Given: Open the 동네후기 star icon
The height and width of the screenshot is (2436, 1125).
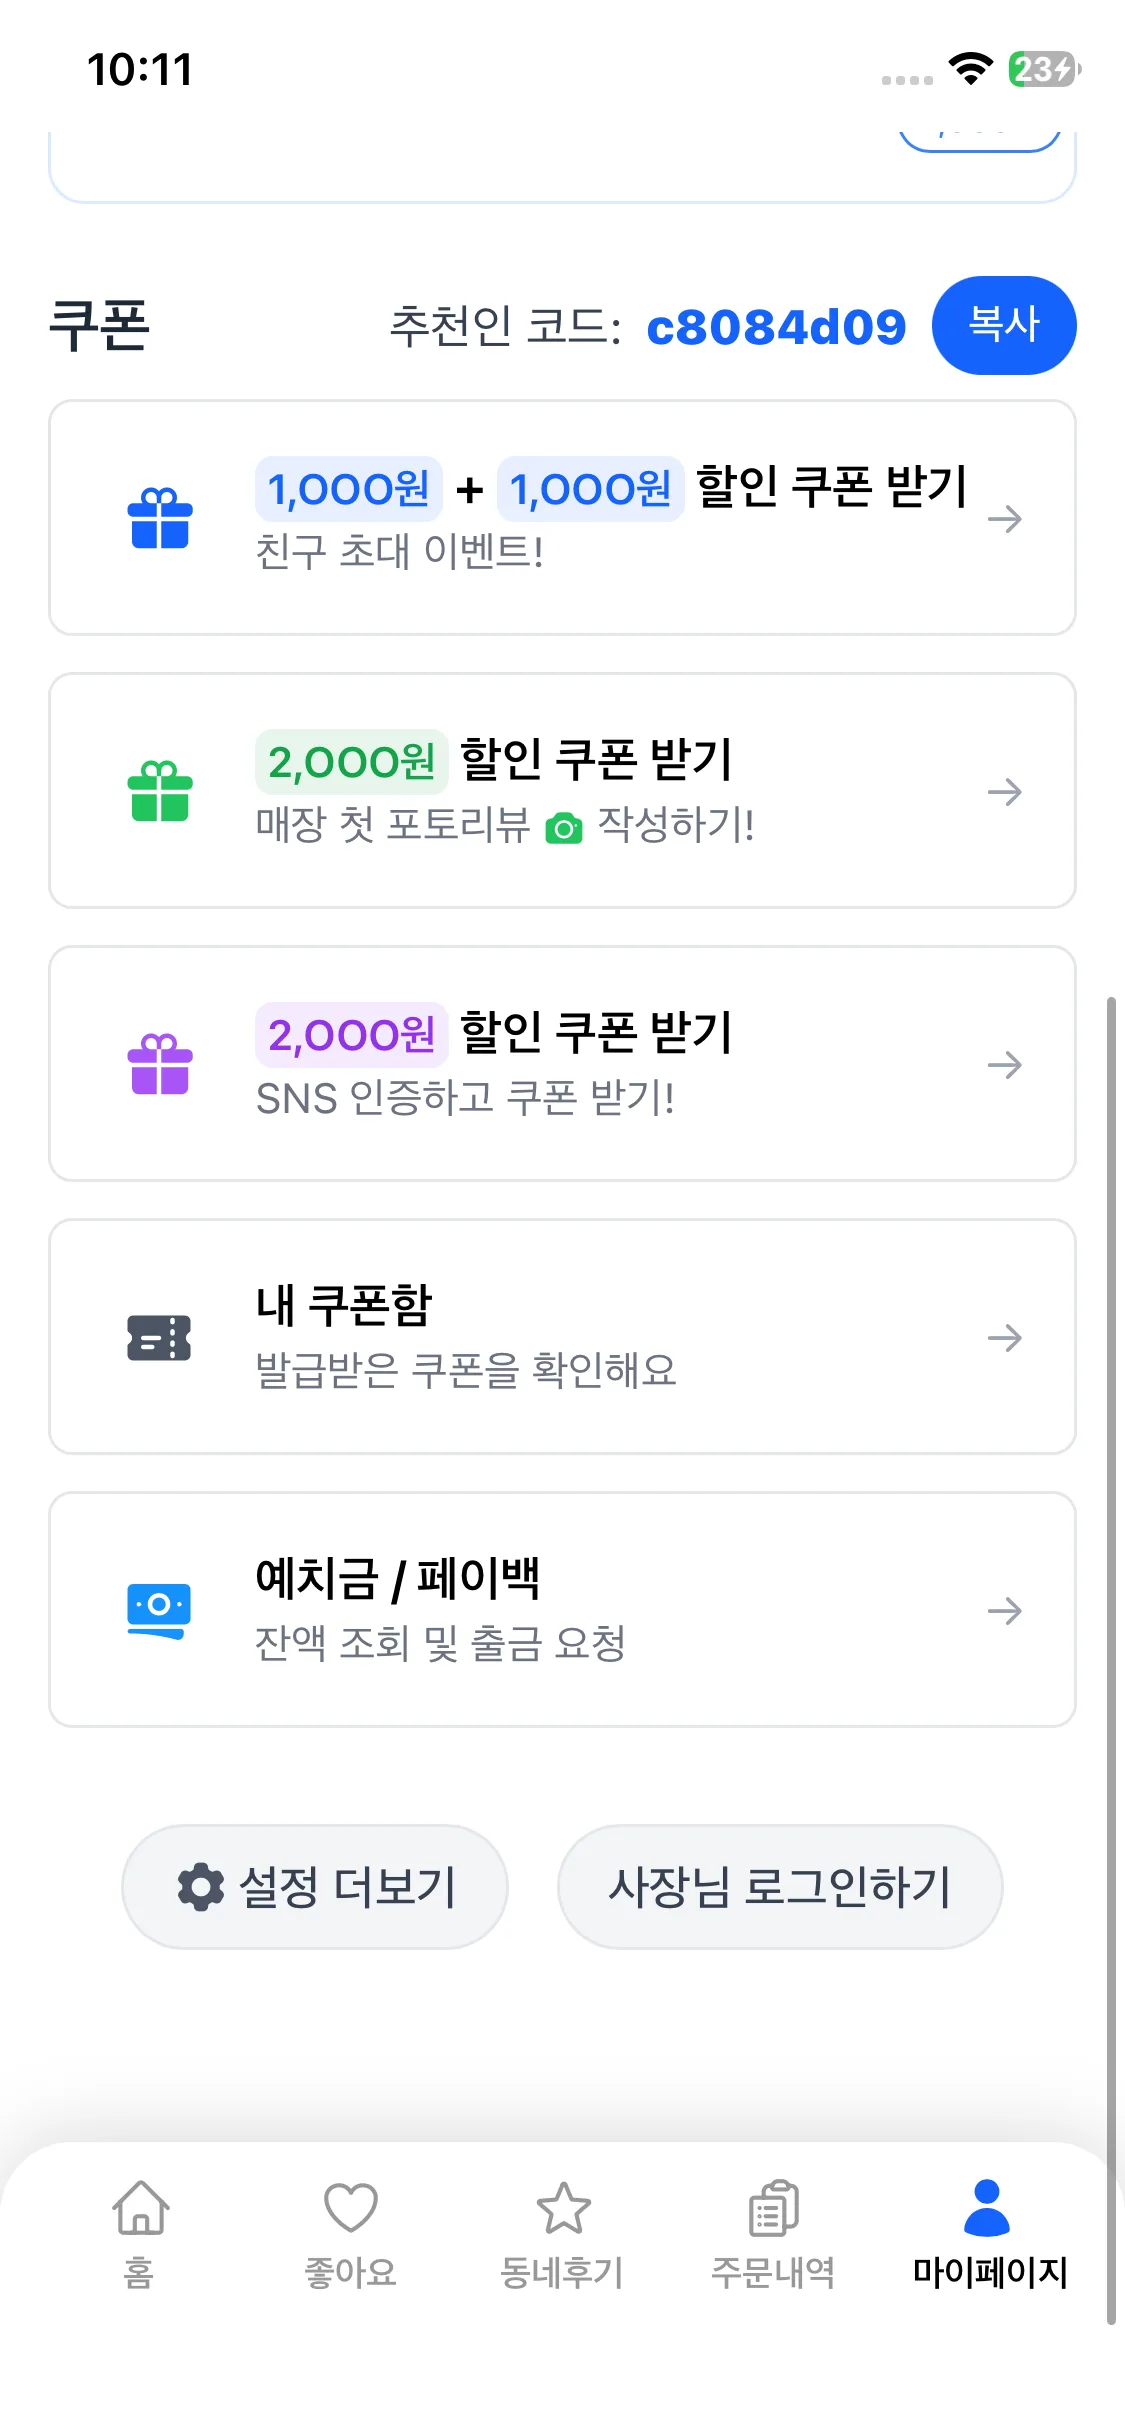Looking at the screenshot, I should tap(563, 2208).
